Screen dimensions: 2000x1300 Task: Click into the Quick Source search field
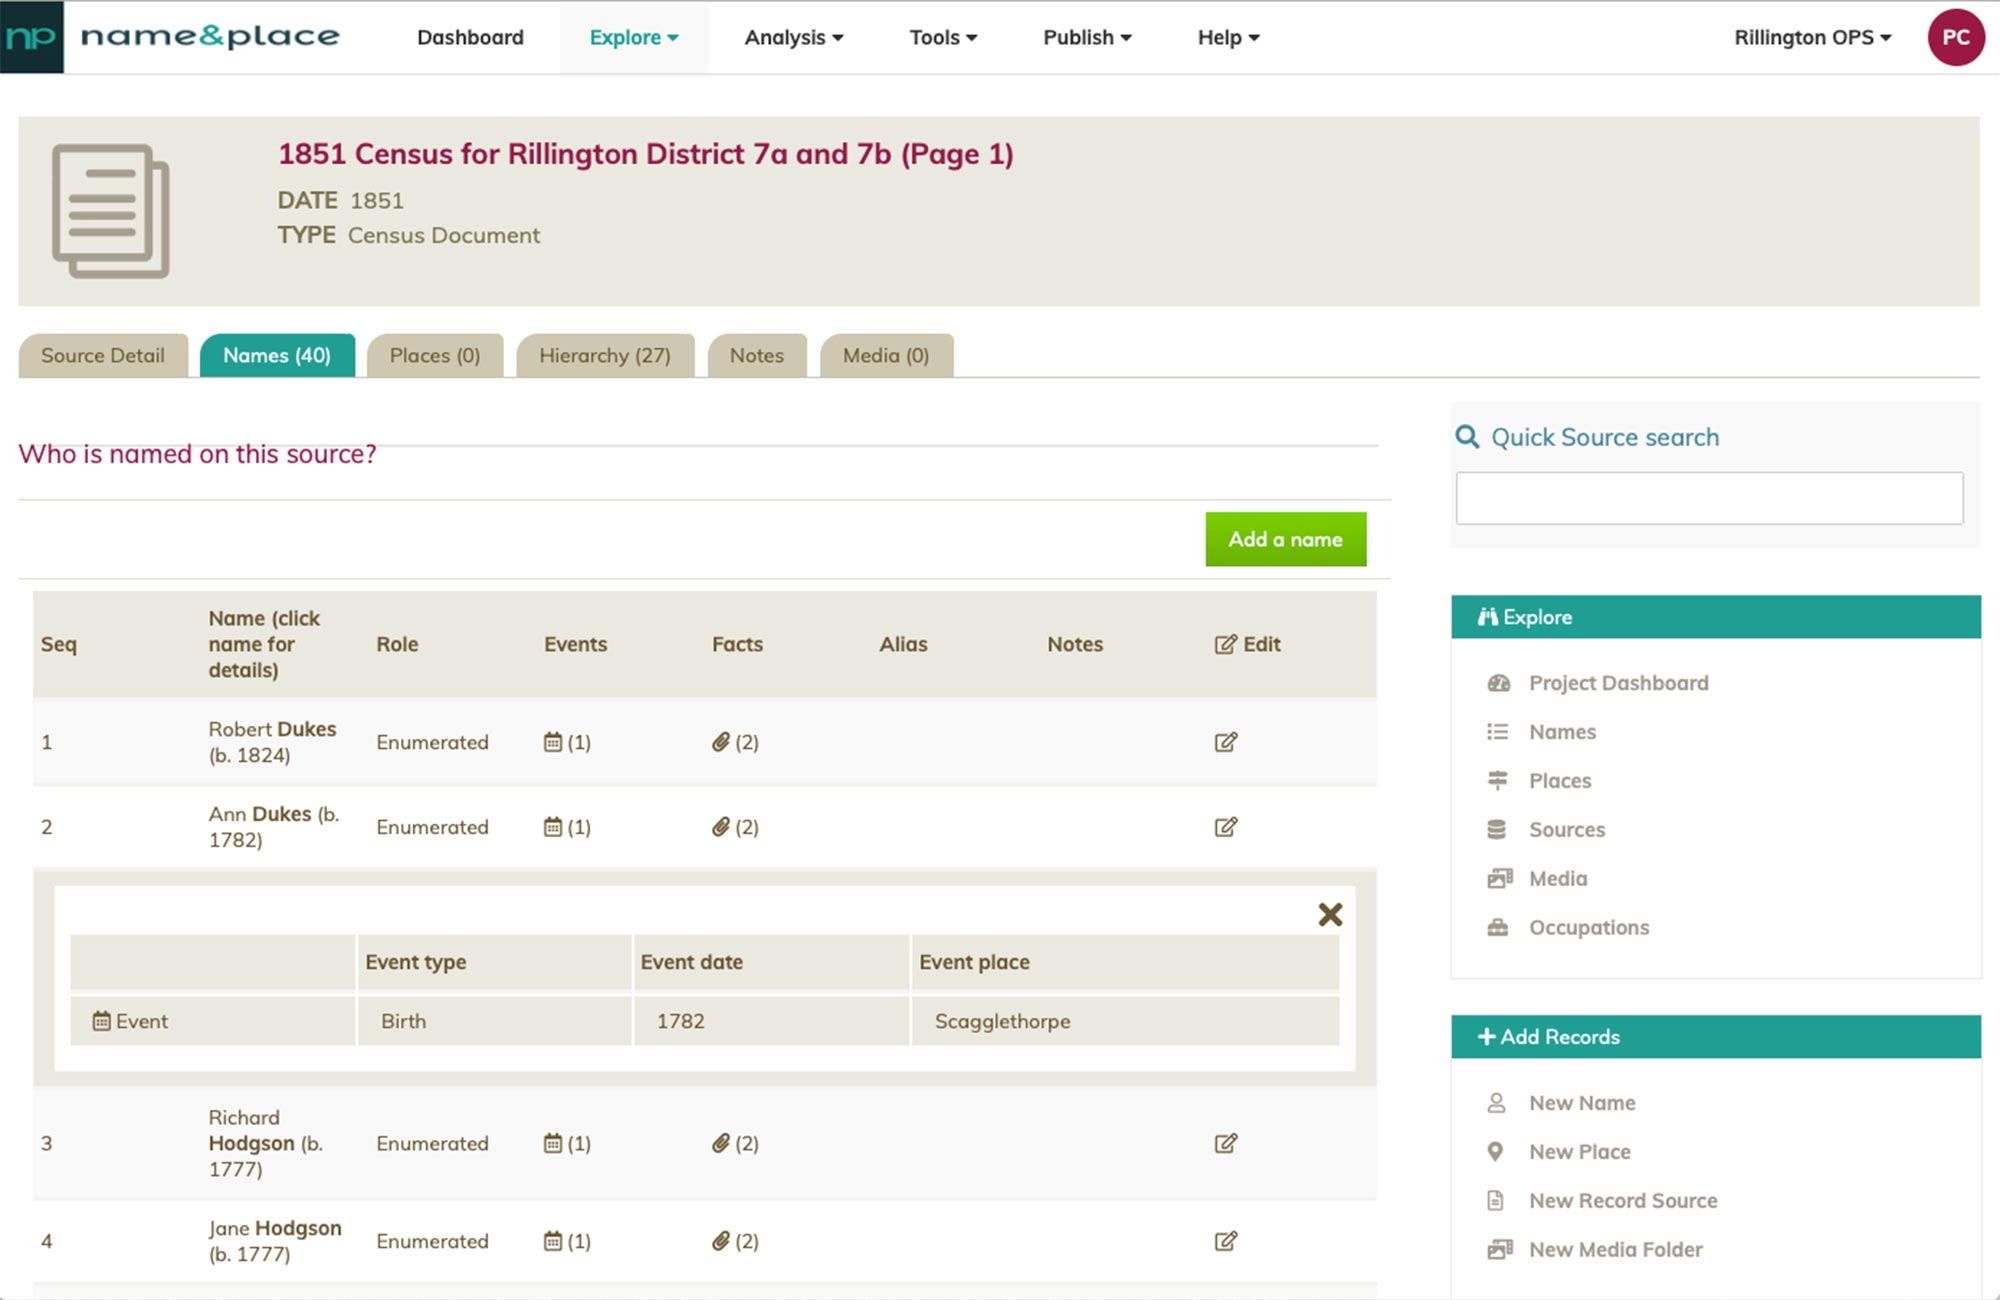coord(1709,498)
